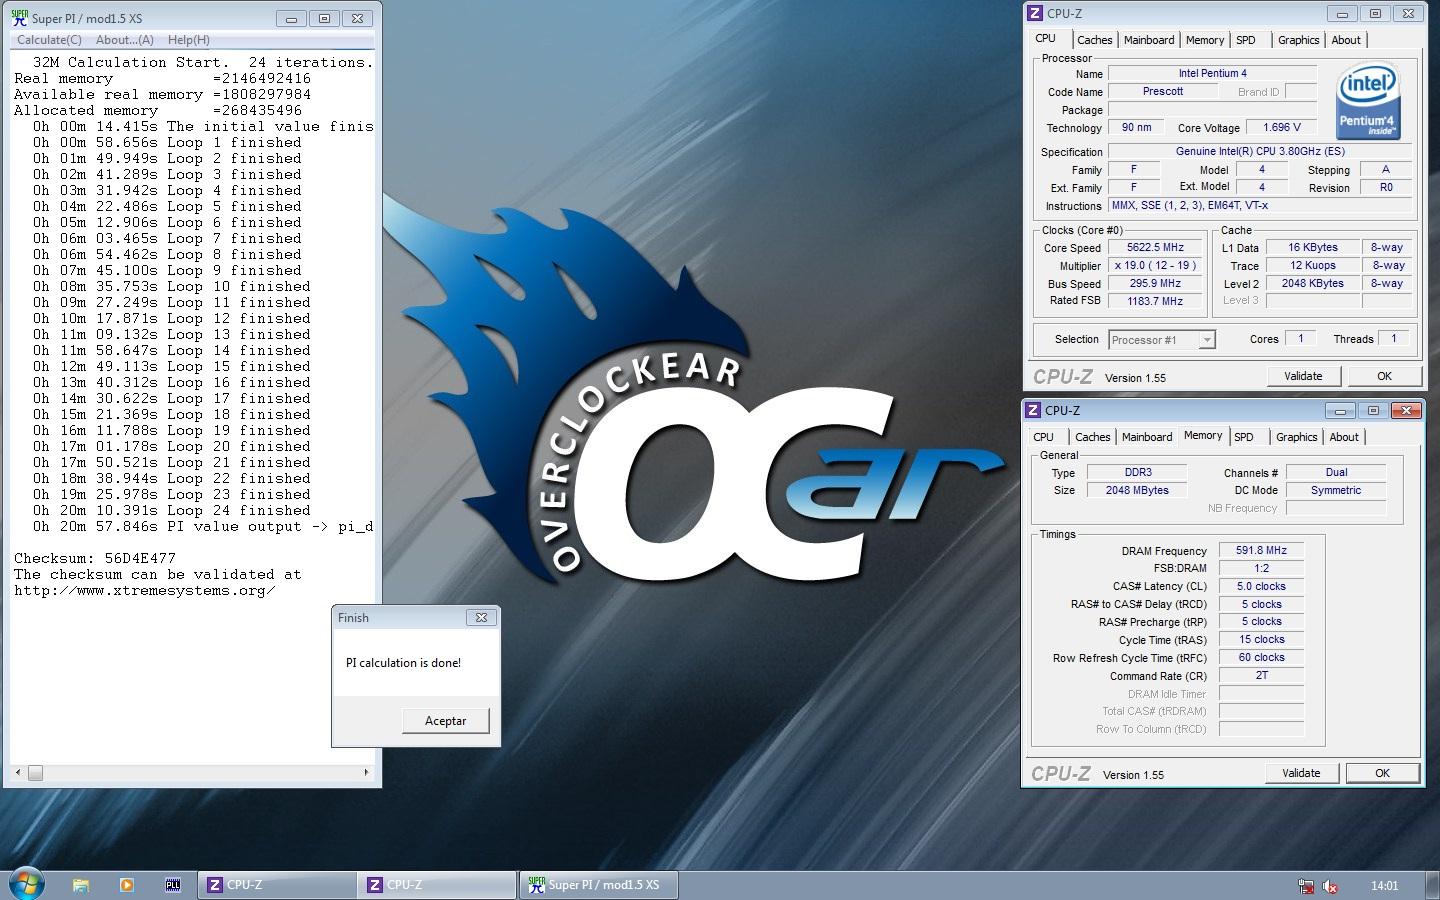Click the Channels # Dual field
Image resolution: width=1440 pixels, height=900 pixels.
1336,473
